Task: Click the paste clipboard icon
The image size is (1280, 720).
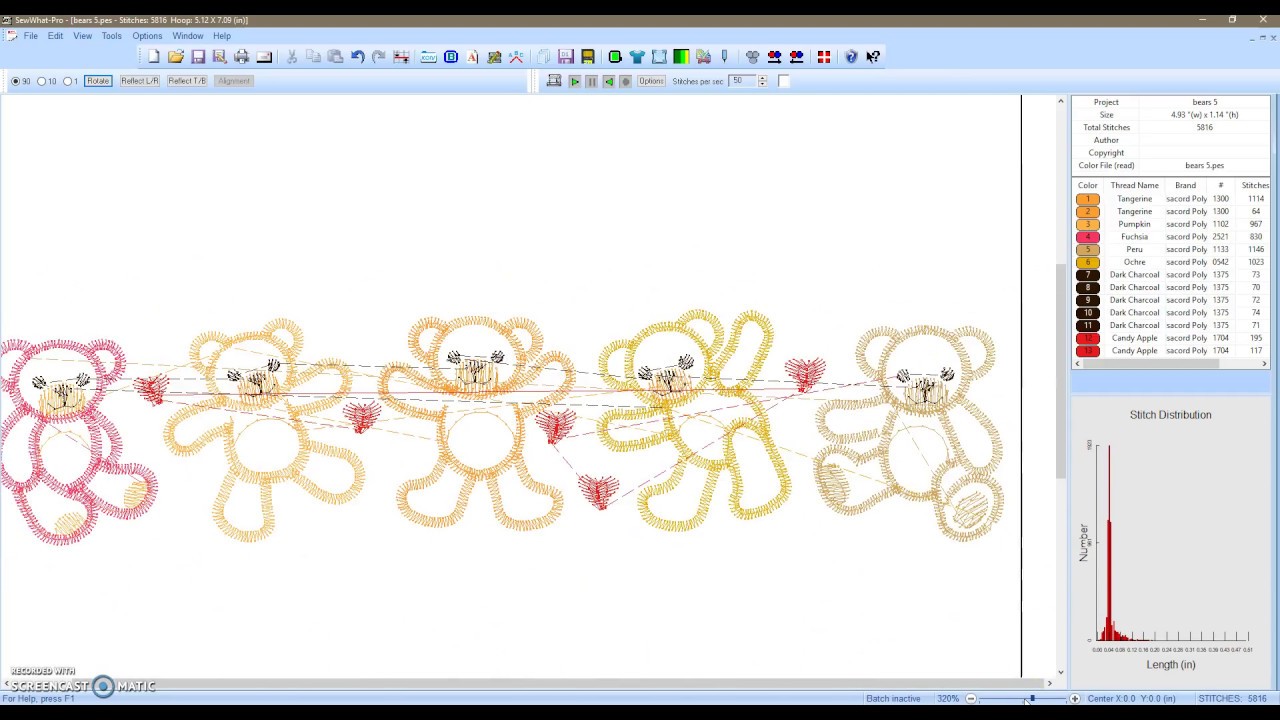Action: (x=336, y=57)
